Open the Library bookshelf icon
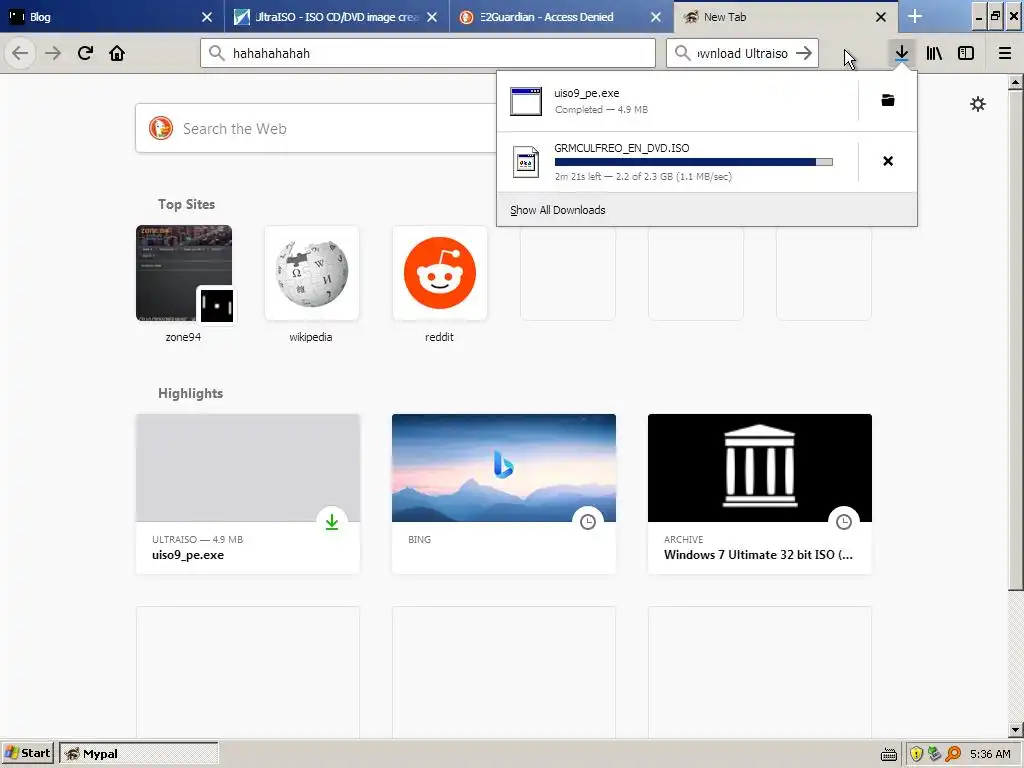The image size is (1024, 768). pyautogui.click(x=934, y=53)
